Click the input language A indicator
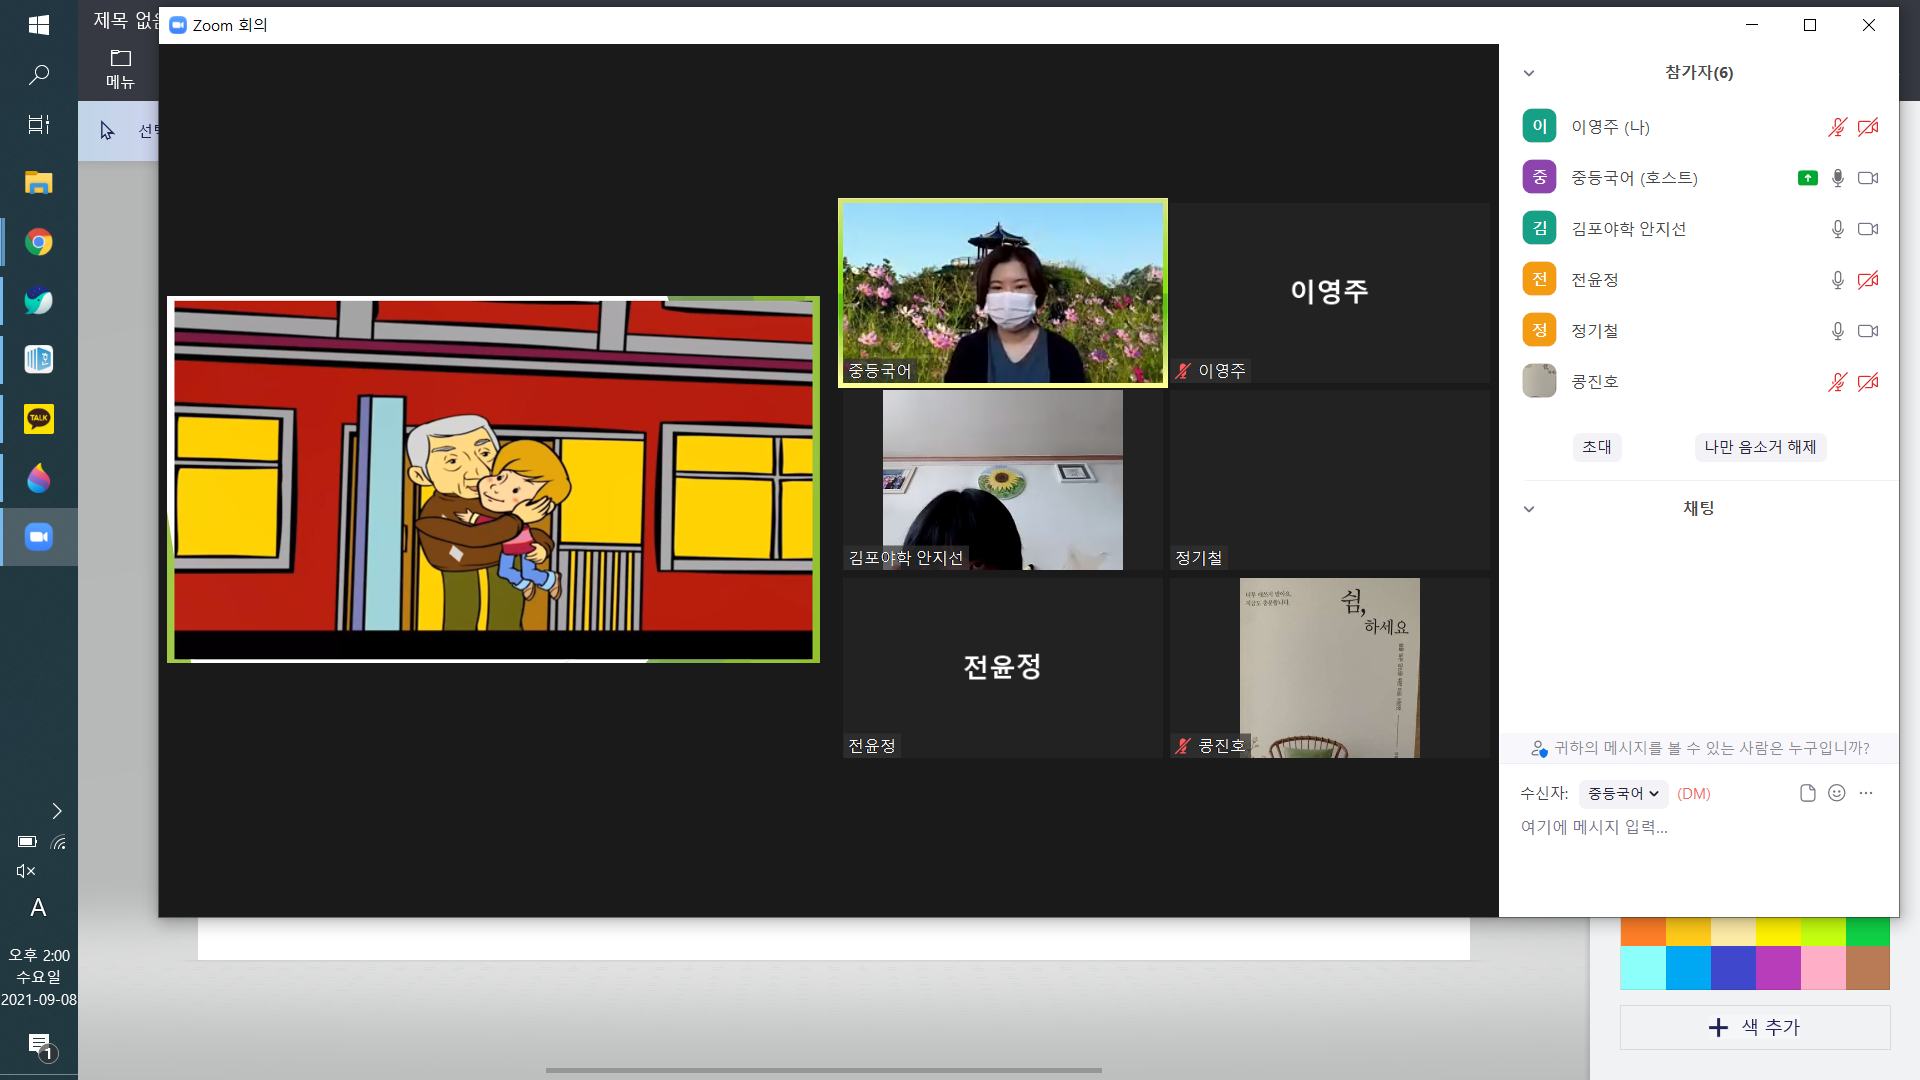Image resolution: width=1920 pixels, height=1080 pixels. click(38, 908)
